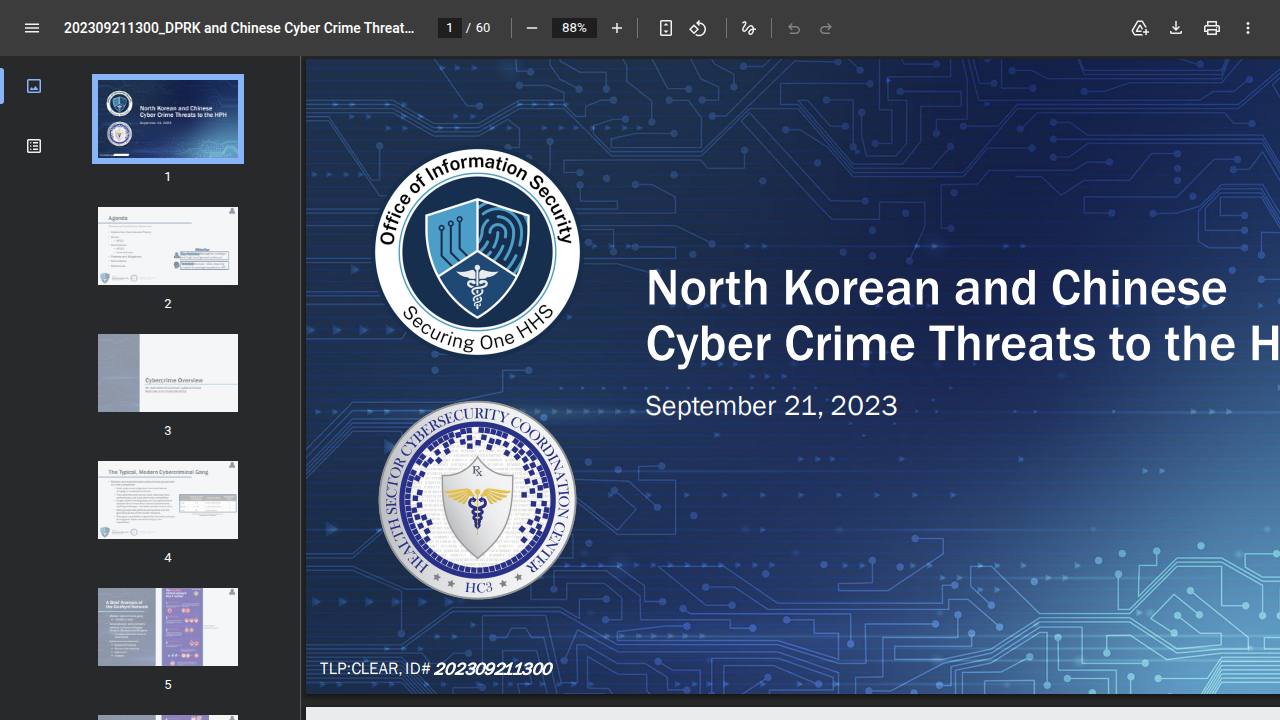Print the document
Screen dimensions: 1280x720
coord(1212,28)
